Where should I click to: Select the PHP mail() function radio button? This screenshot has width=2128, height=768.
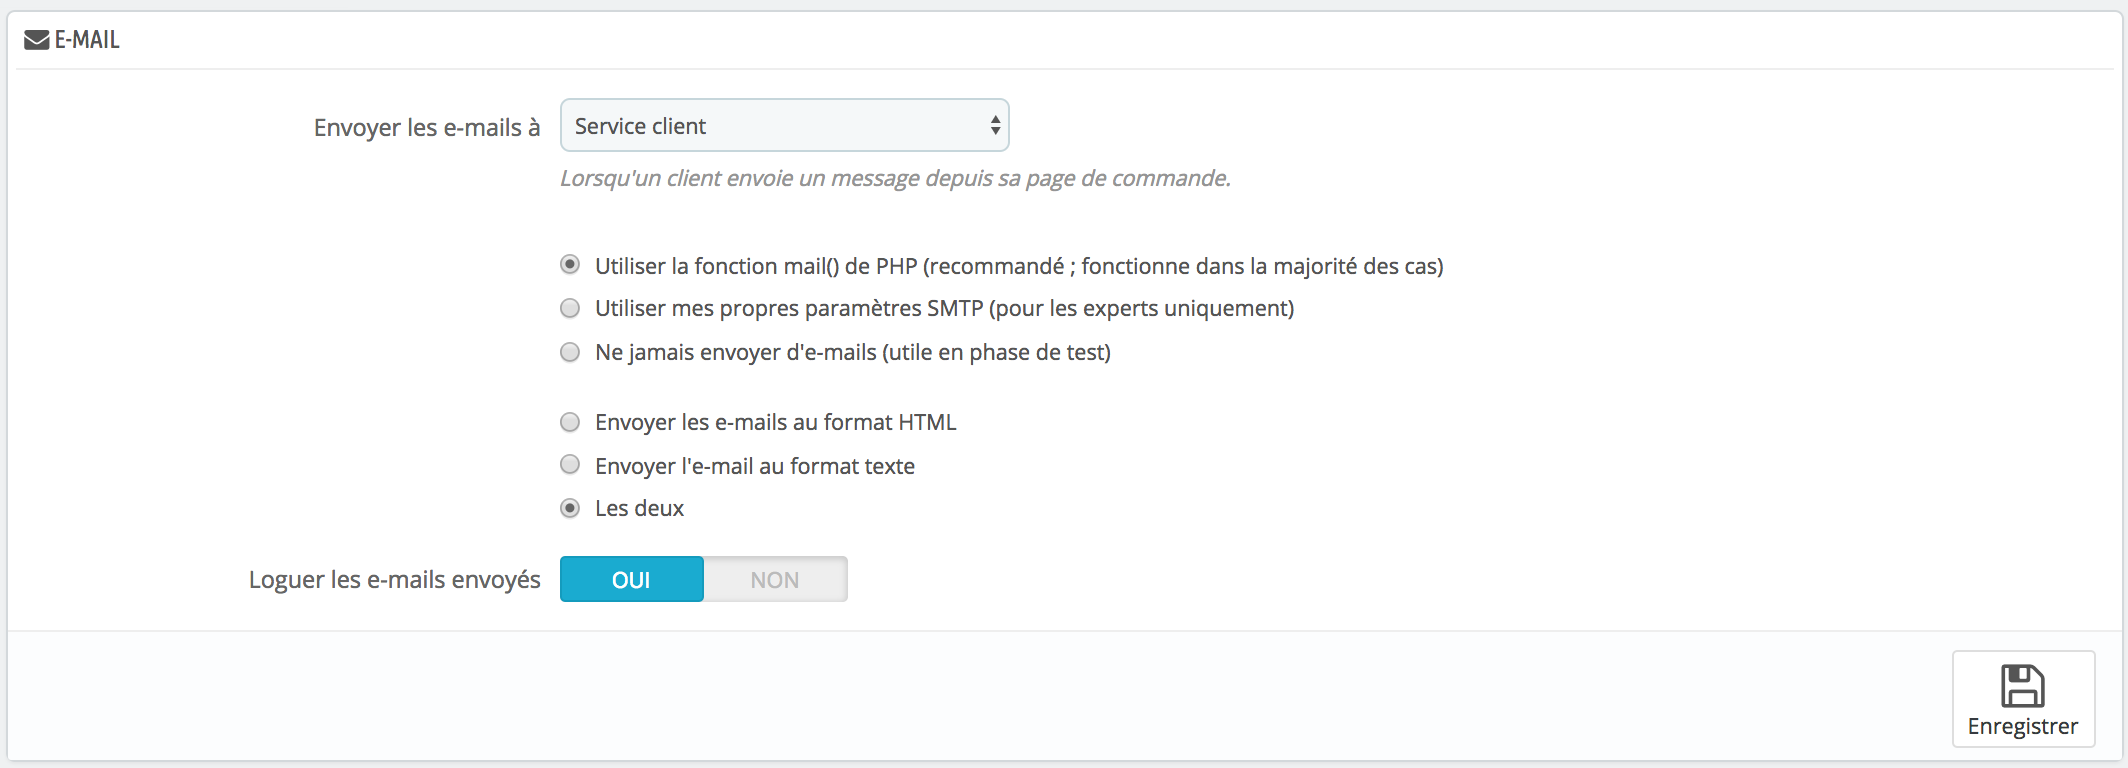coord(570,265)
